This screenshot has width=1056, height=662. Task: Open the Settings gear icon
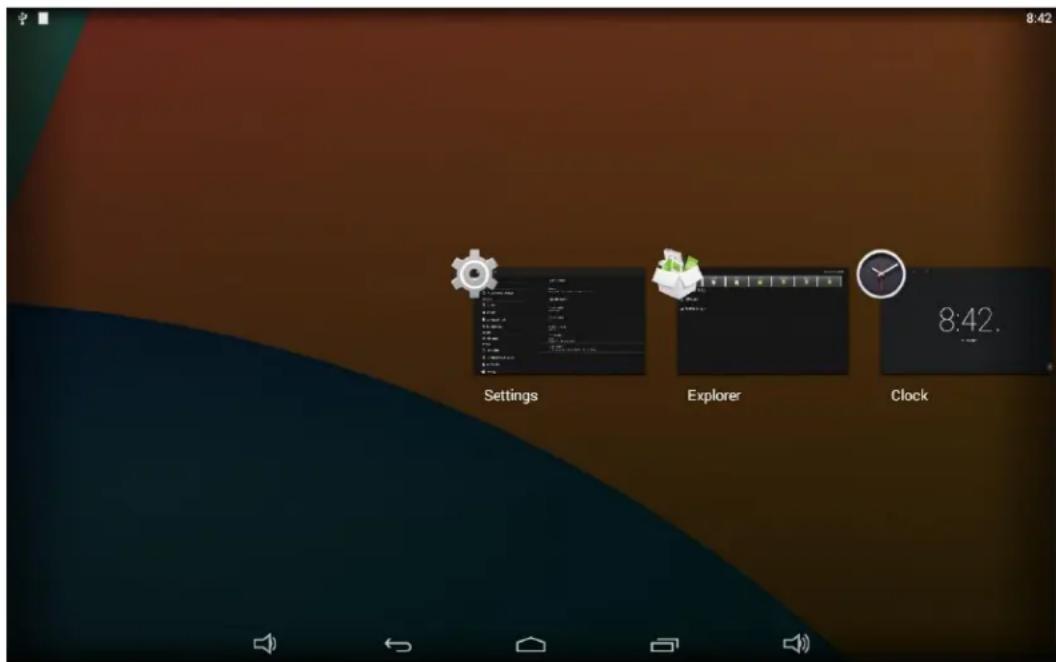click(475, 273)
